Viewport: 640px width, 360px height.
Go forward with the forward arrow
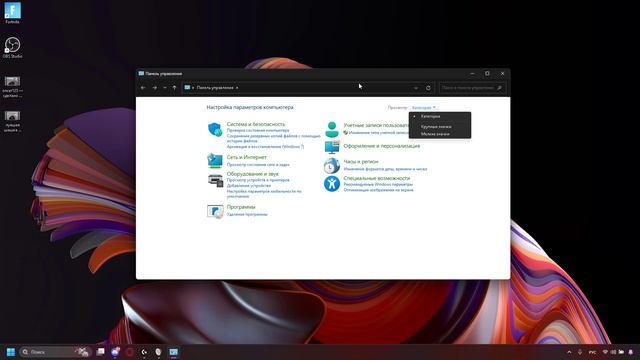tap(154, 88)
